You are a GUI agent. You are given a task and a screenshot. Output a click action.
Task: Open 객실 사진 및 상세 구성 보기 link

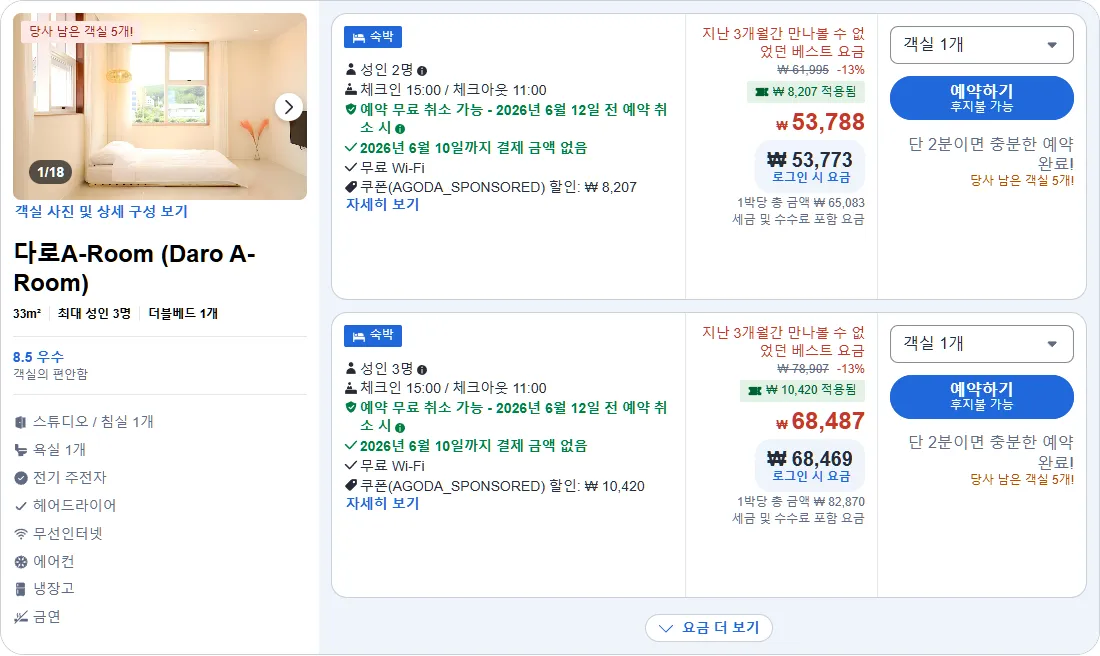click(102, 211)
